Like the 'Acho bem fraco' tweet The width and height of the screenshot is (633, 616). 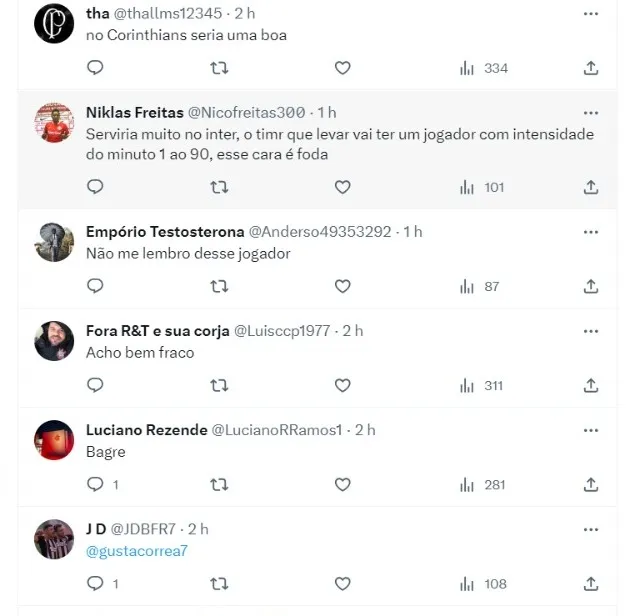pos(342,385)
